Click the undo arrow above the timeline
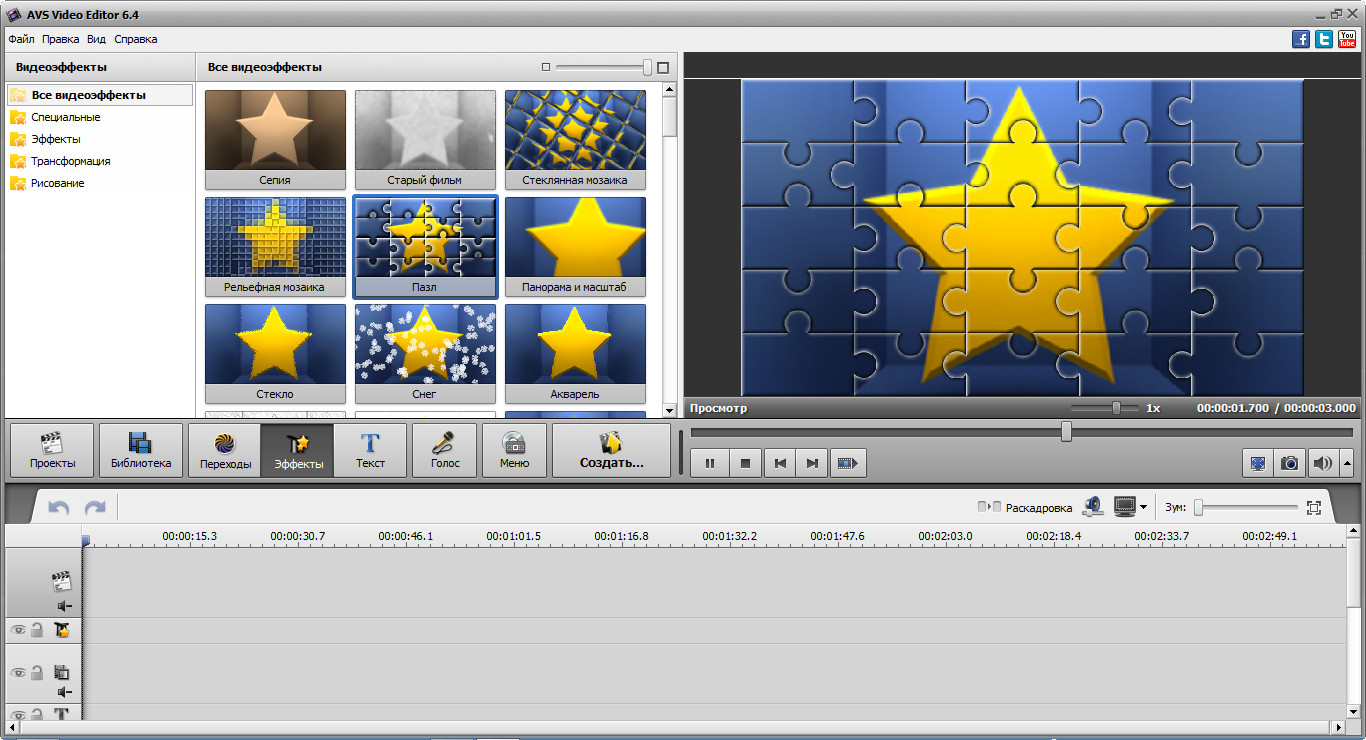This screenshot has height=740, width=1366. click(59, 508)
